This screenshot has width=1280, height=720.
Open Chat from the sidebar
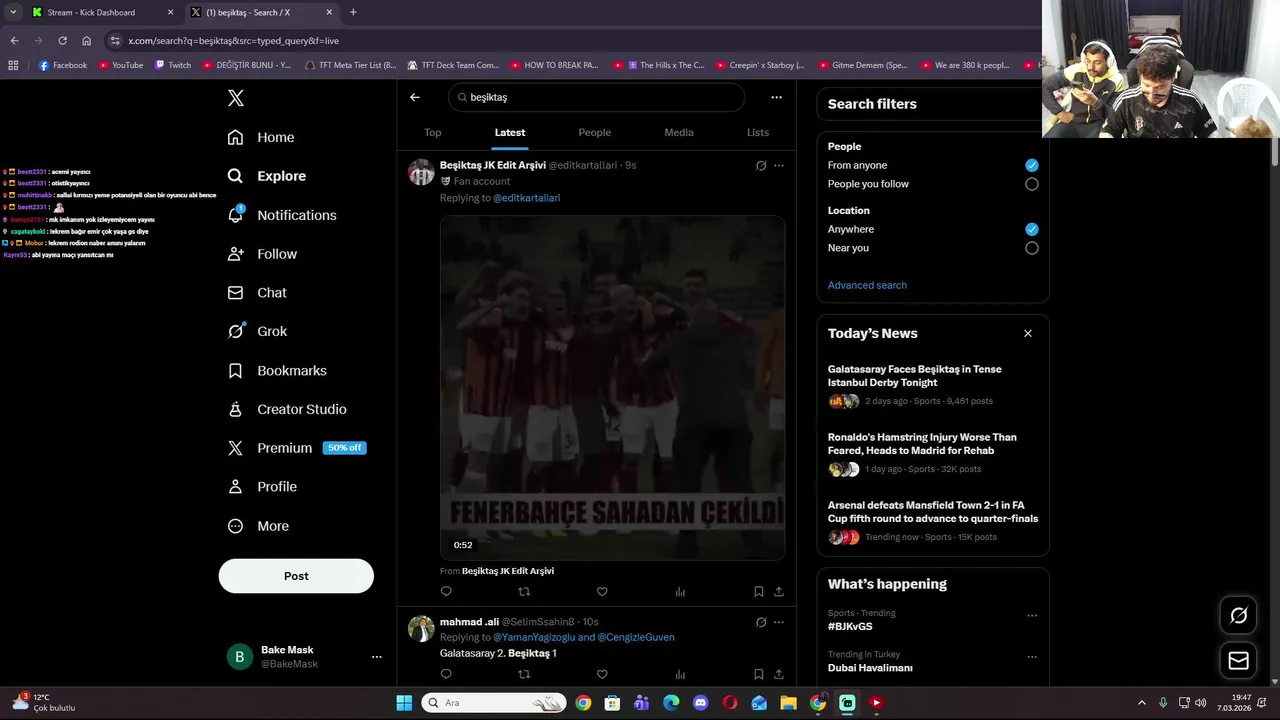[x=257, y=293]
